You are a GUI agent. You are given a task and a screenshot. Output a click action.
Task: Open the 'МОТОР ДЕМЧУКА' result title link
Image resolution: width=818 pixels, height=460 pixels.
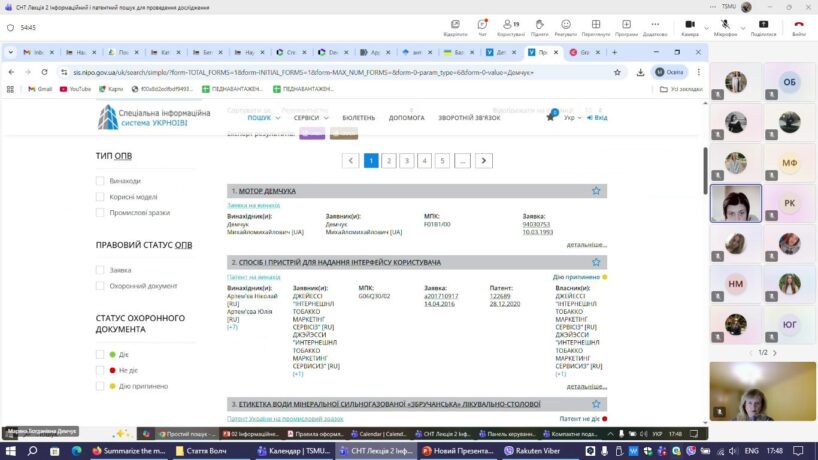coord(267,191)
